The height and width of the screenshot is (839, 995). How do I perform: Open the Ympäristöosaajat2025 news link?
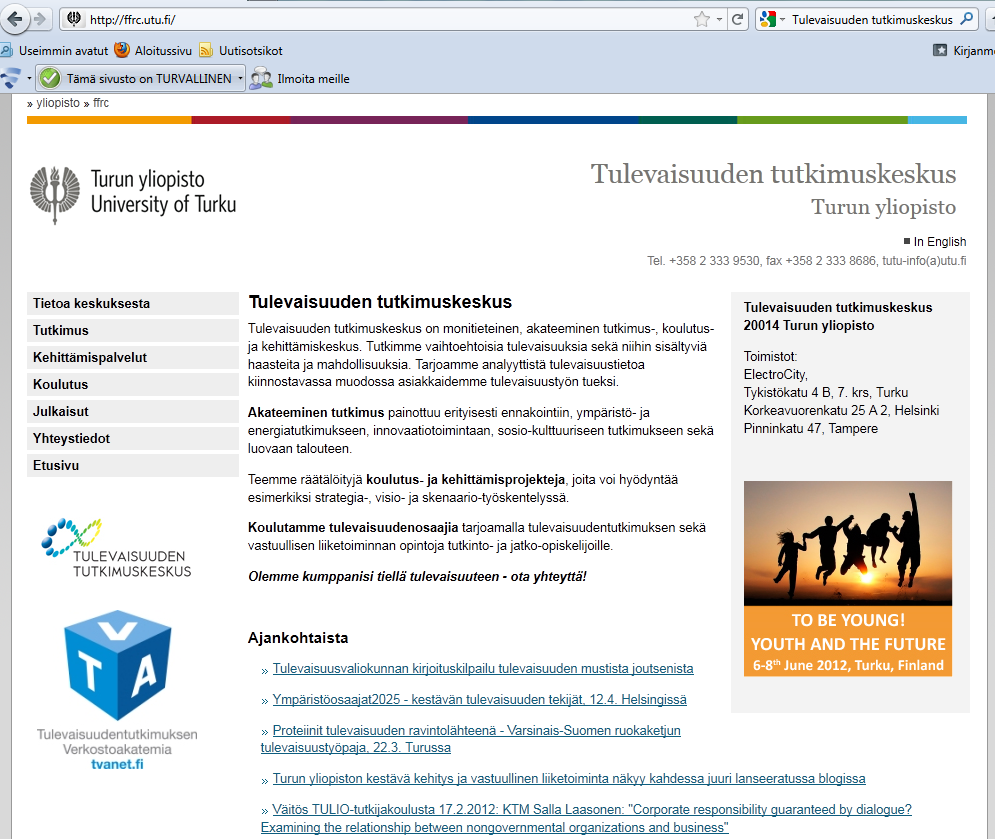[479, 699]
